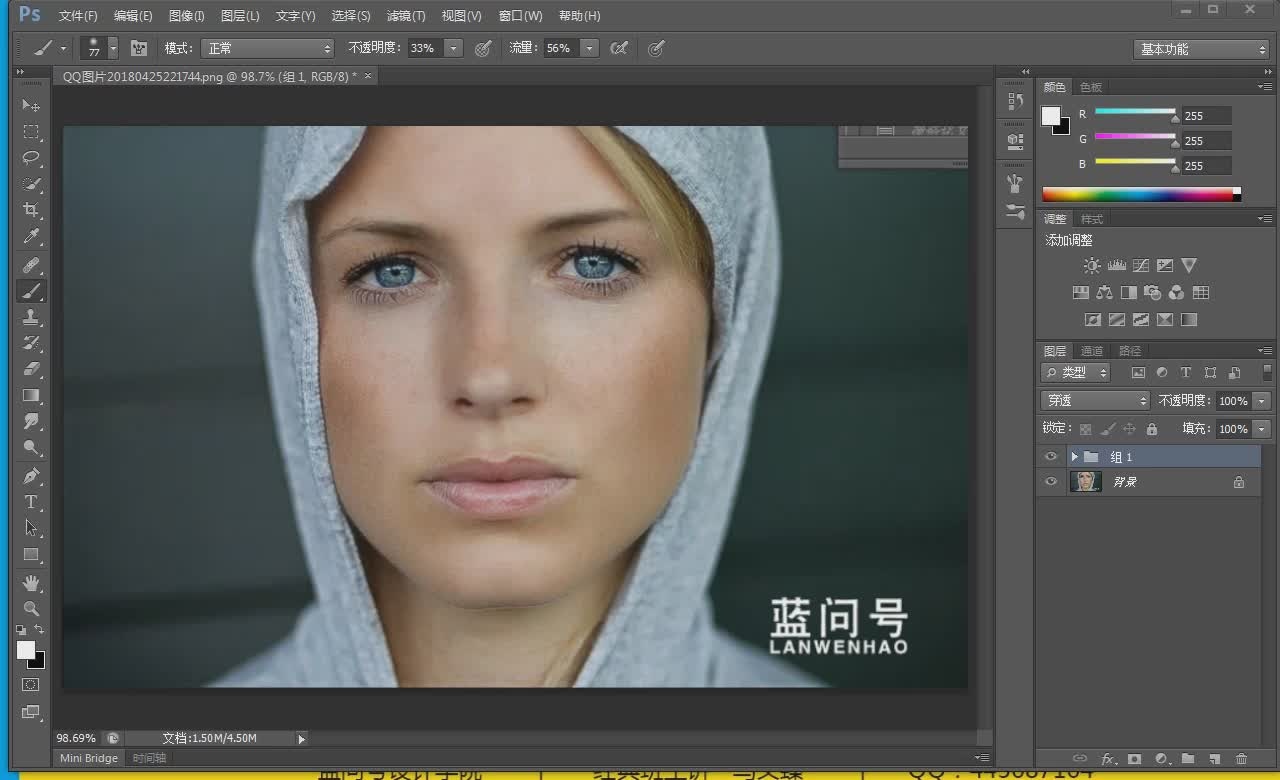The height and width of the screenshot is (780, 1280).
Task: Open the 基本功能 workspace dropdown
Action: point(1202,49)
